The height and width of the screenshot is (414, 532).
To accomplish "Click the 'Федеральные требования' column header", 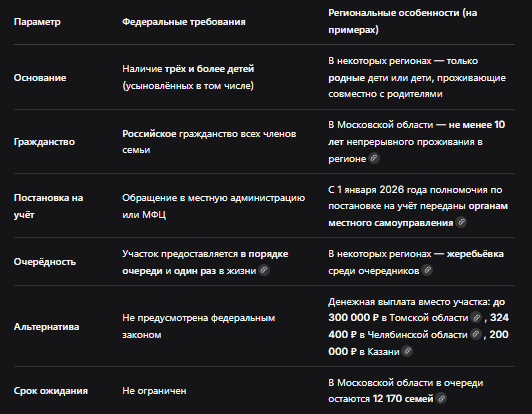I will click(184, 22).
